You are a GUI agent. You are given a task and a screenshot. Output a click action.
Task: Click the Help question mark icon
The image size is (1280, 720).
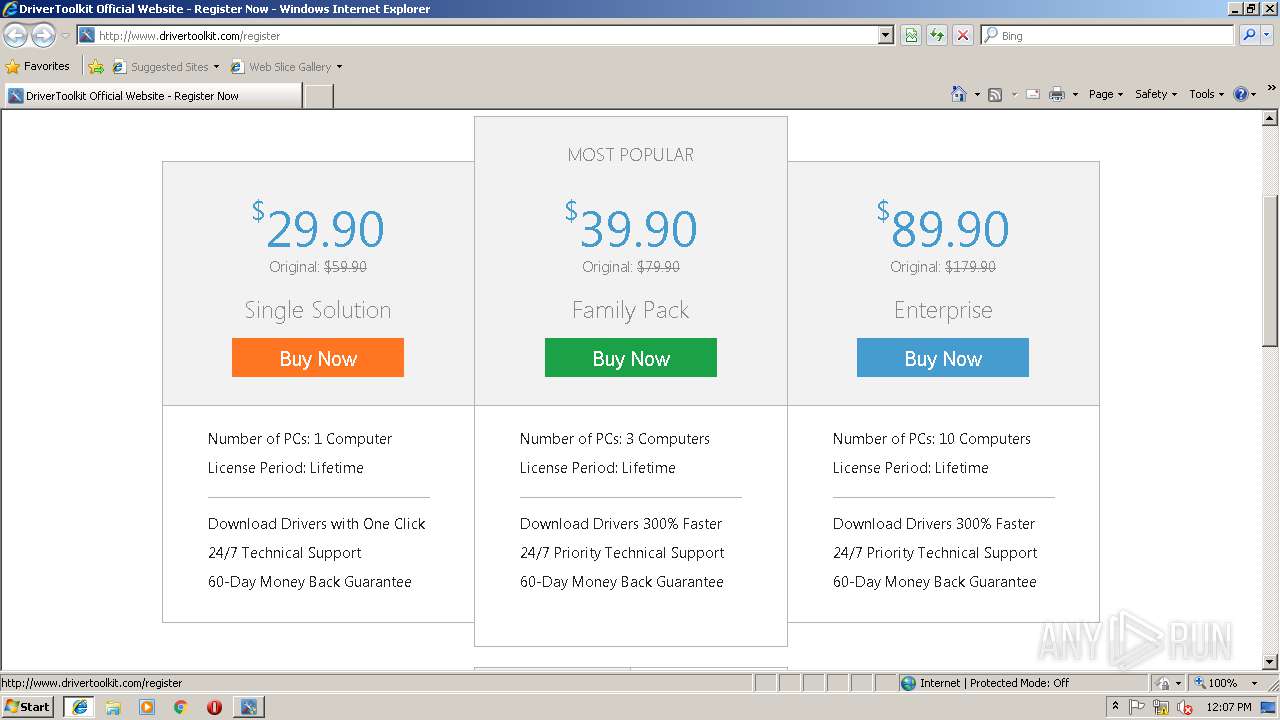[1241, 94]
